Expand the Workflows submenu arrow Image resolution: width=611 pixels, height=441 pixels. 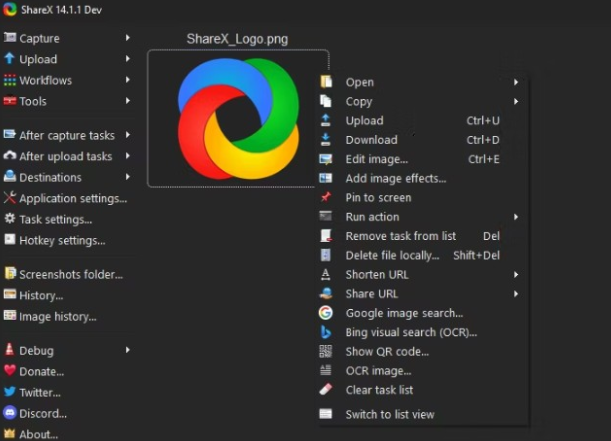[x=127, y=80]
